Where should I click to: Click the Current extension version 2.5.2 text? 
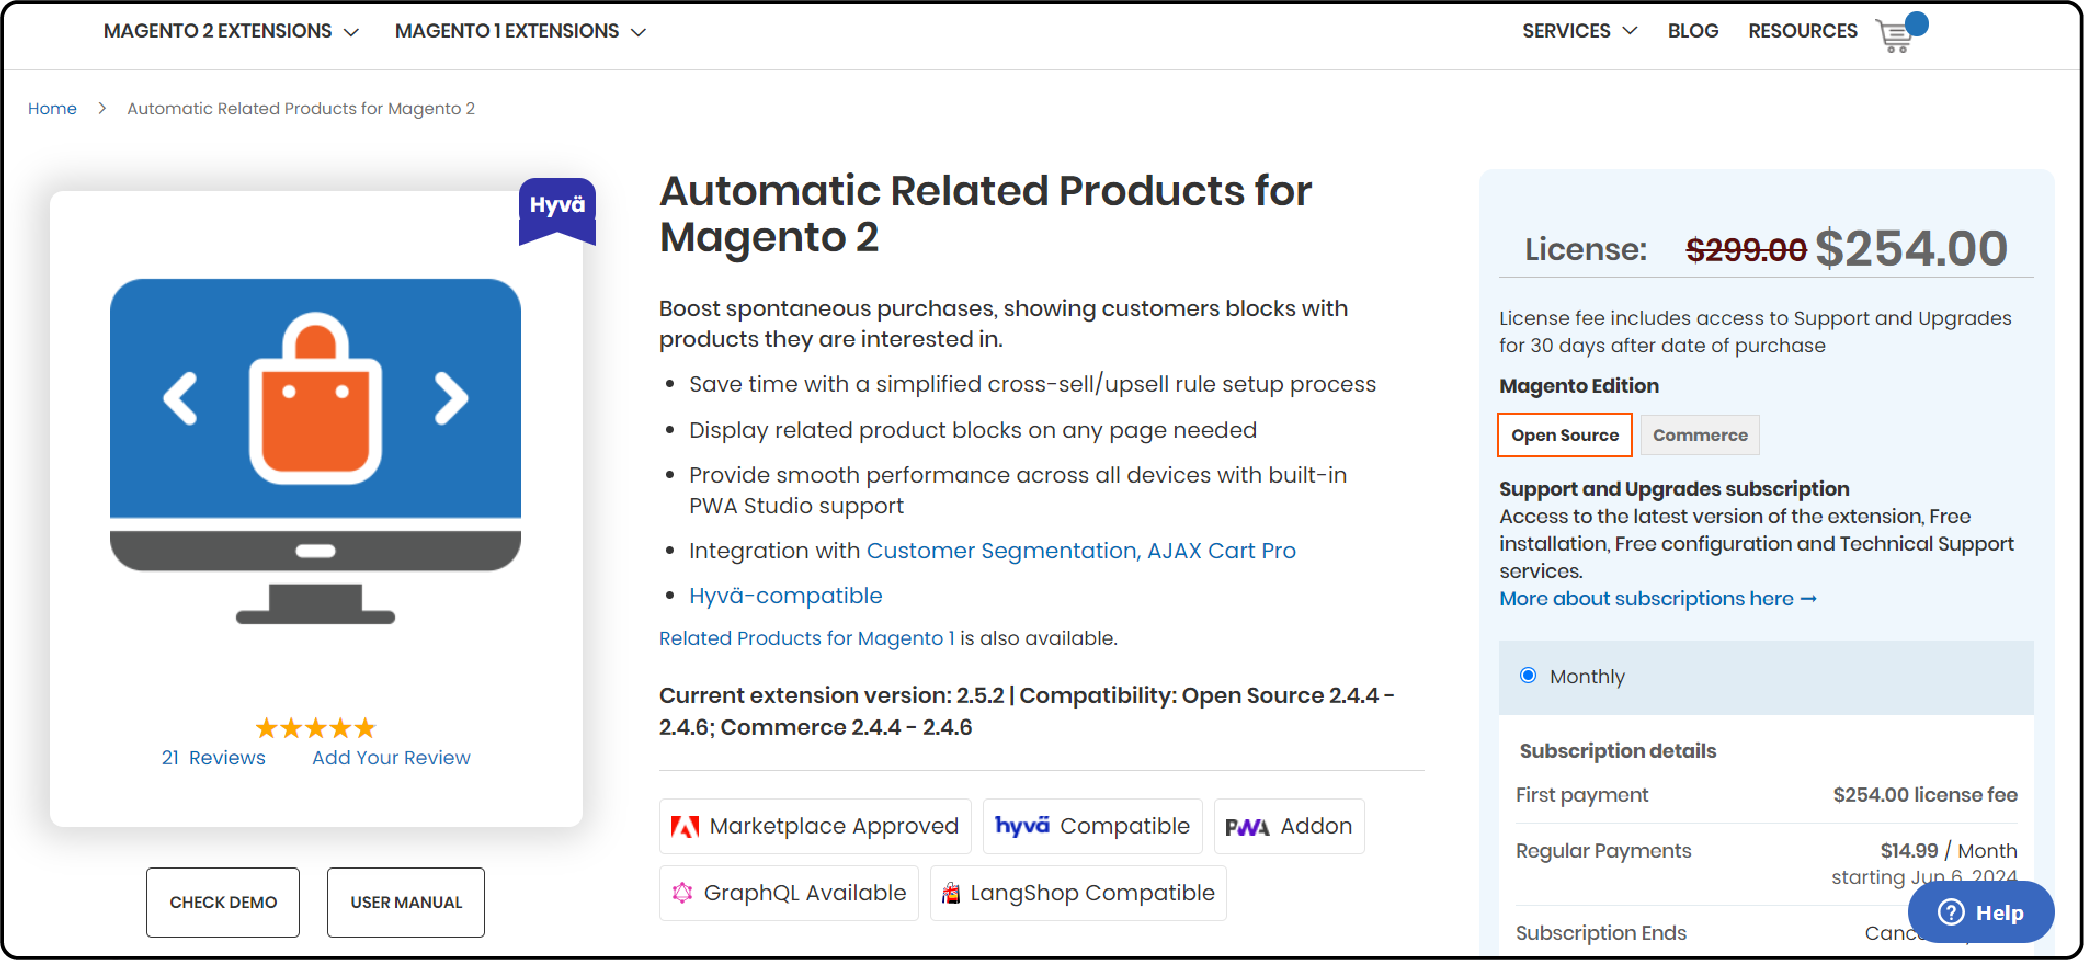click(831, 695)
